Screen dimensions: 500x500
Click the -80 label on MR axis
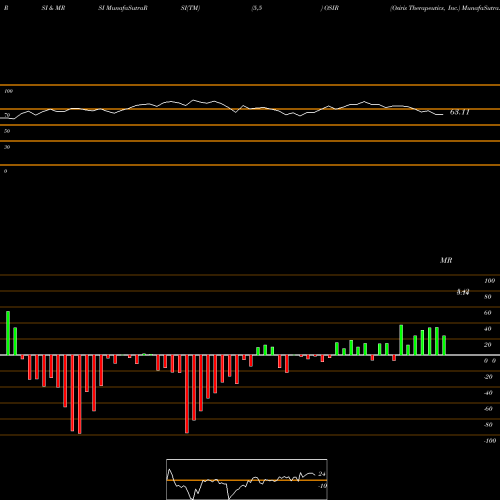pyautogui.click(x=488, y=425)
